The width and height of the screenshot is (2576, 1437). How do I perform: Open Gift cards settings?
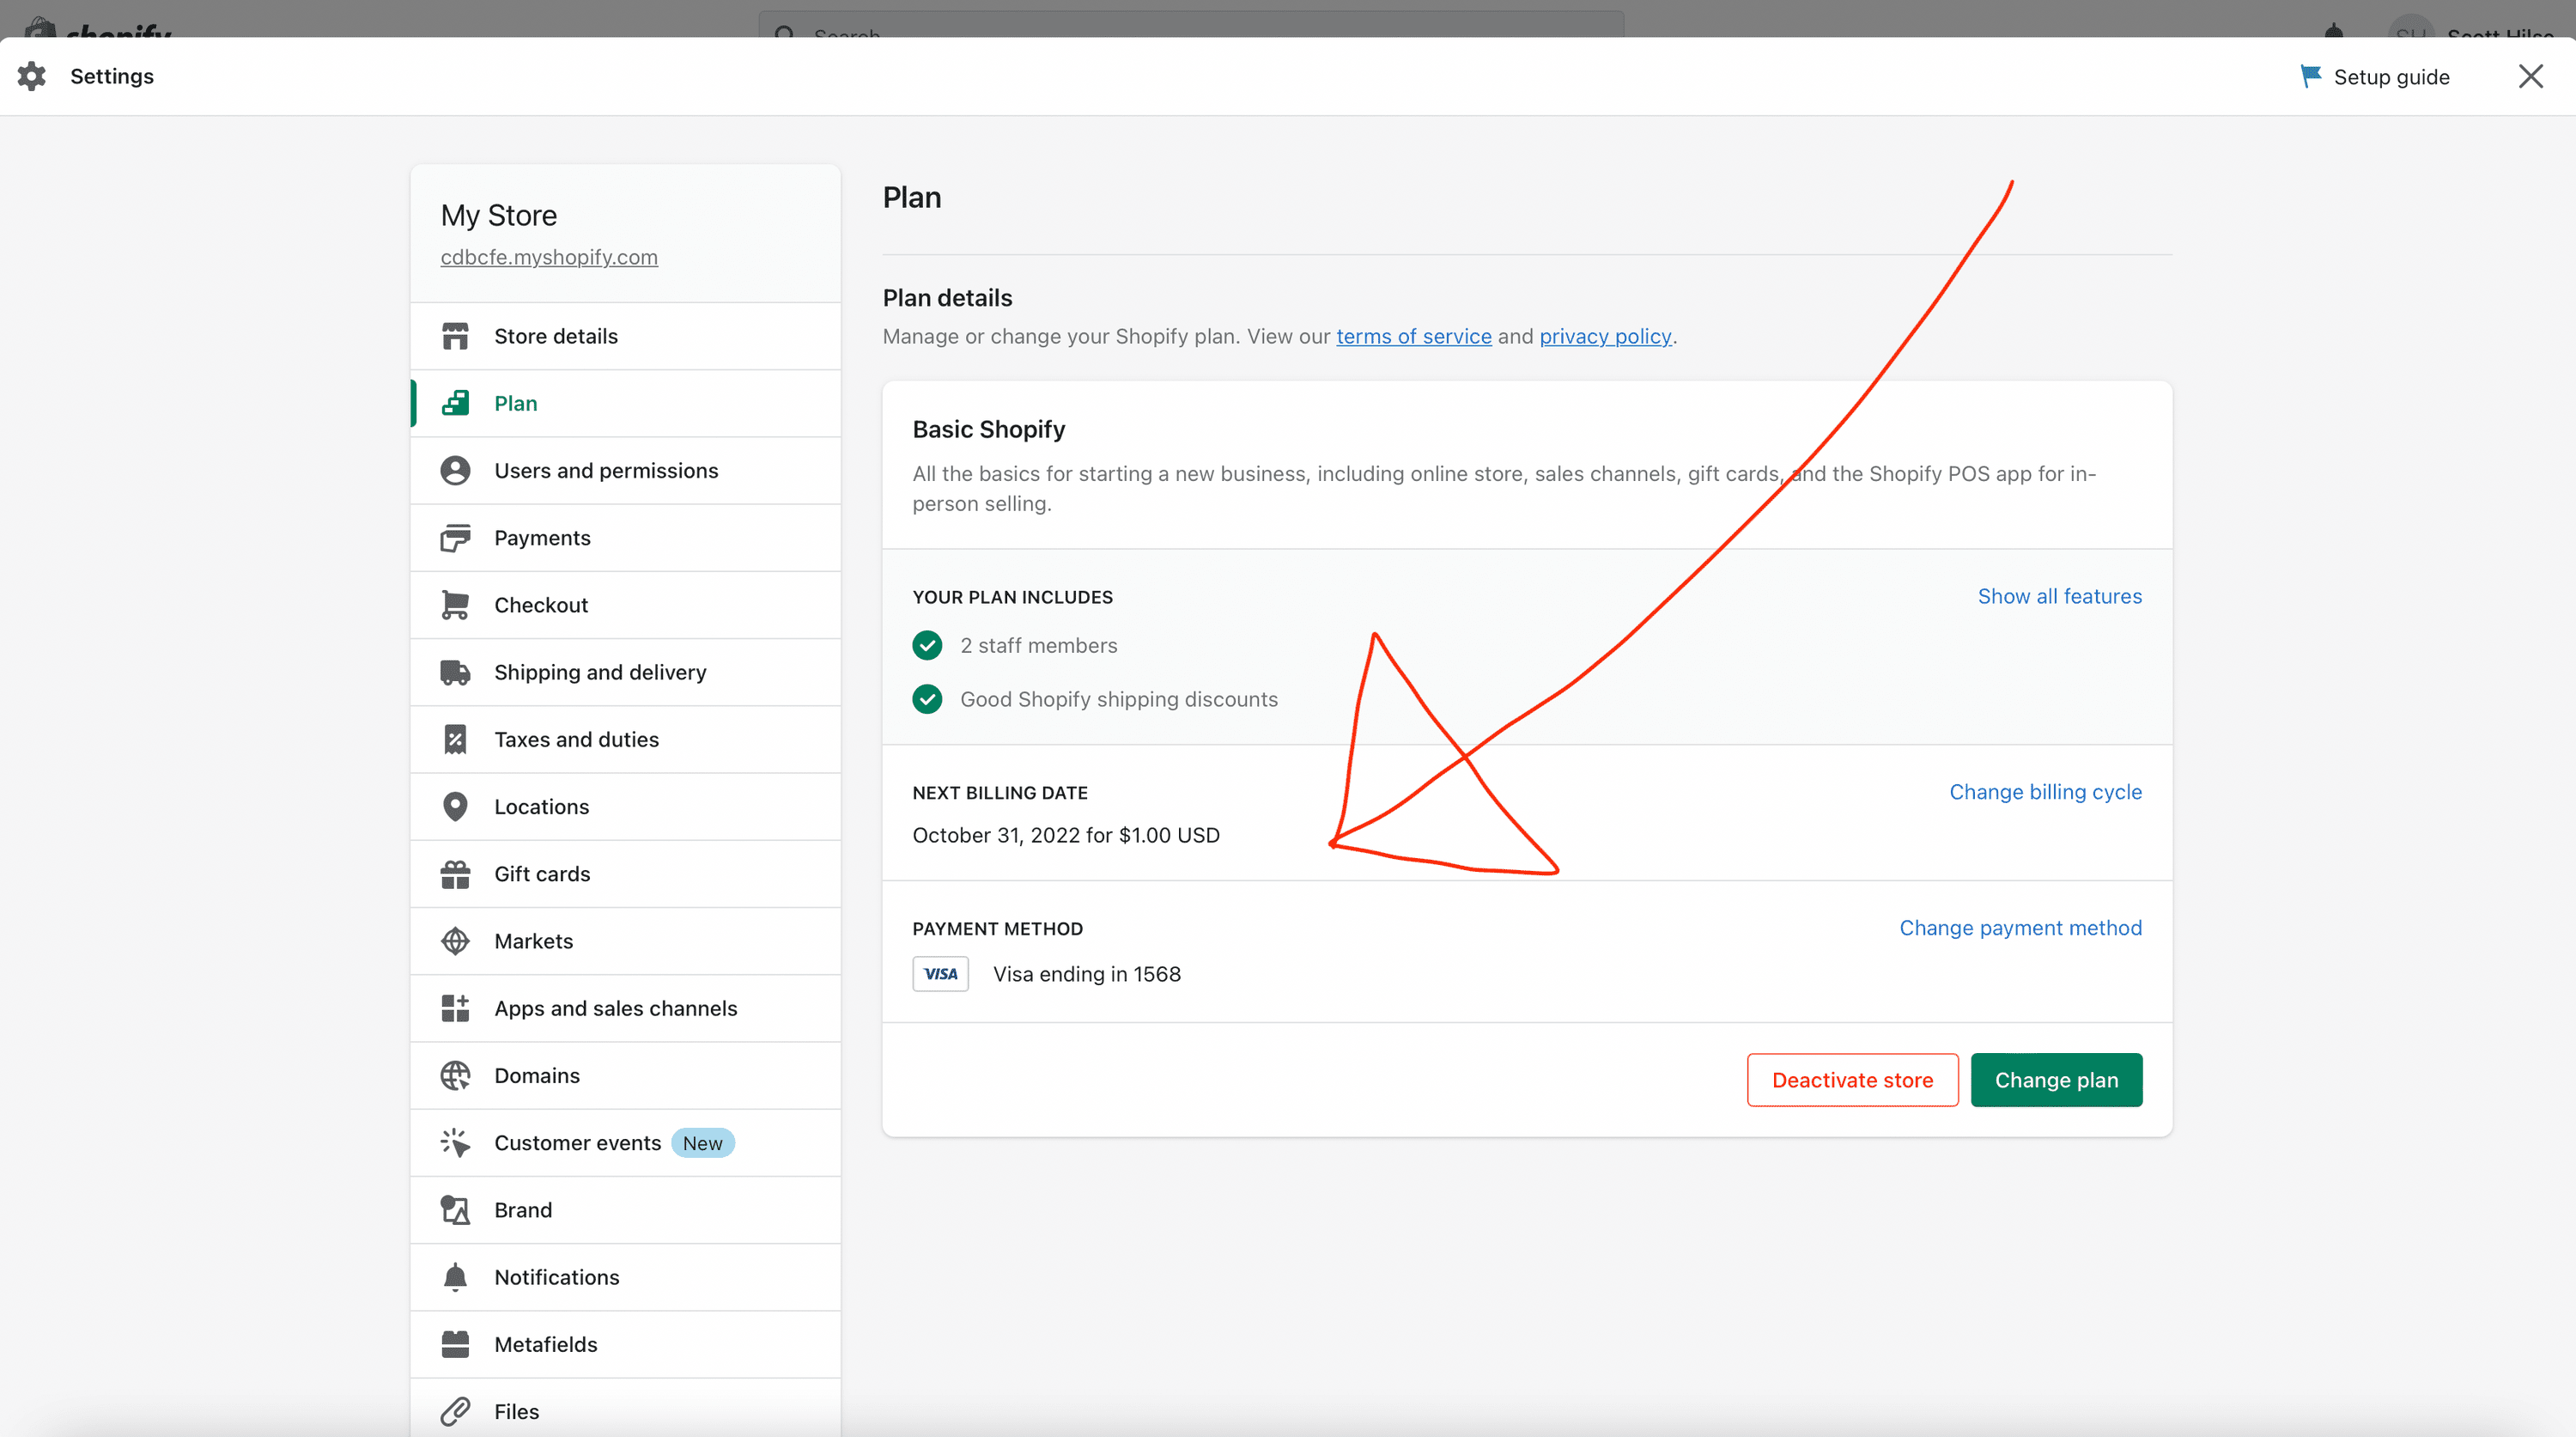(625, 874)
